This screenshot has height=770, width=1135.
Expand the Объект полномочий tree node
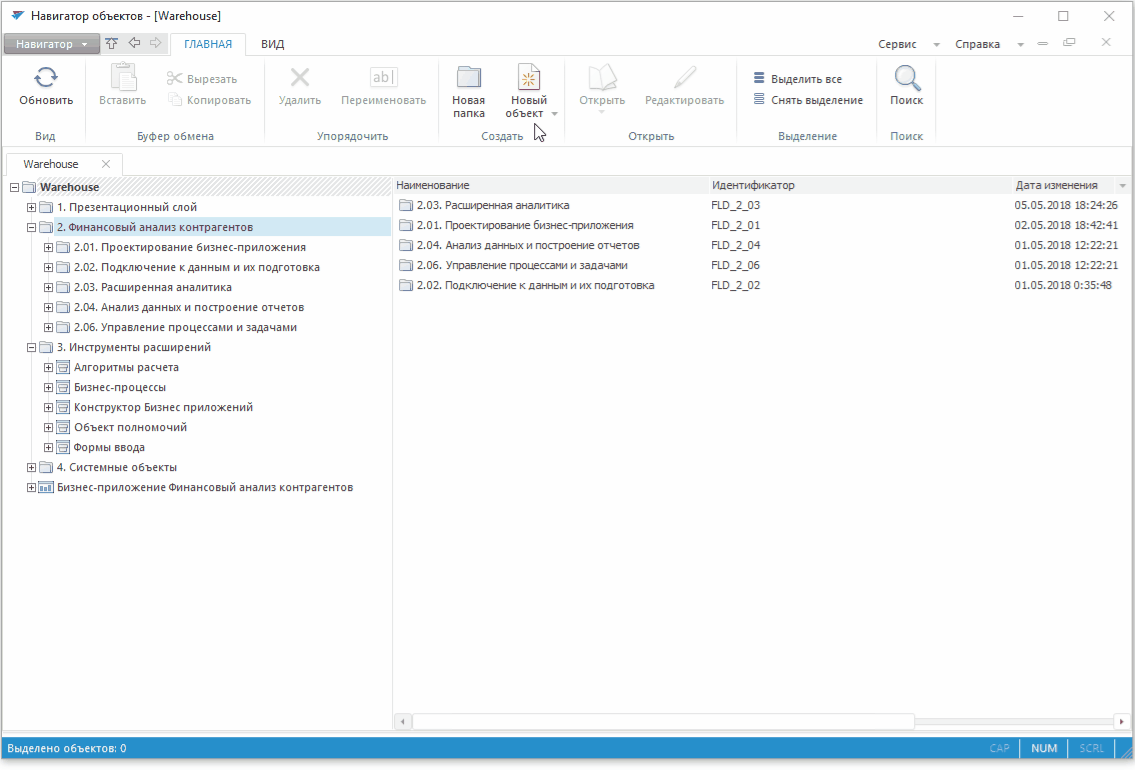(48, 428)
